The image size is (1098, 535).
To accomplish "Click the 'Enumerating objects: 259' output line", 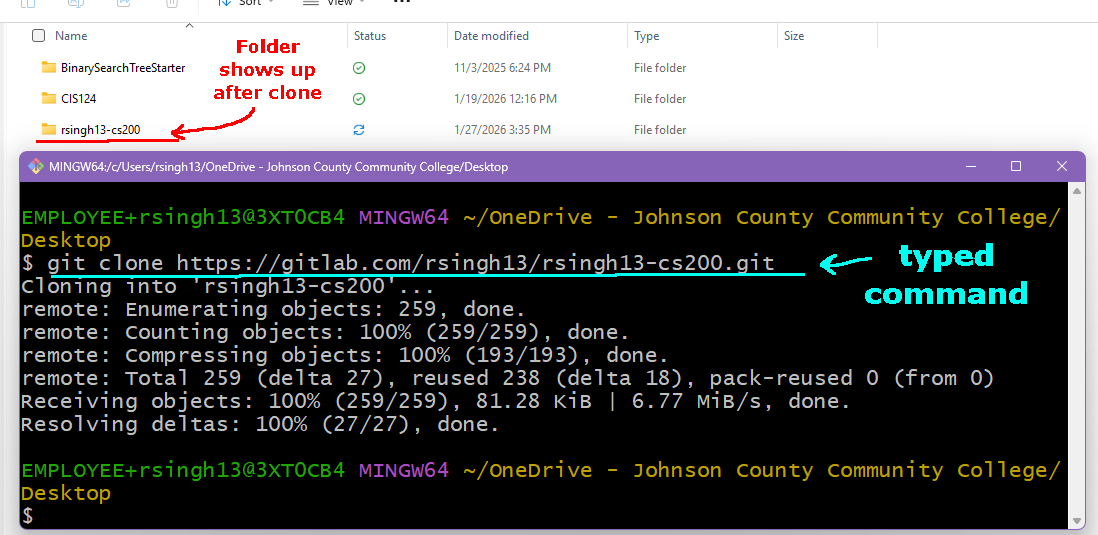I will pos(273,310).
